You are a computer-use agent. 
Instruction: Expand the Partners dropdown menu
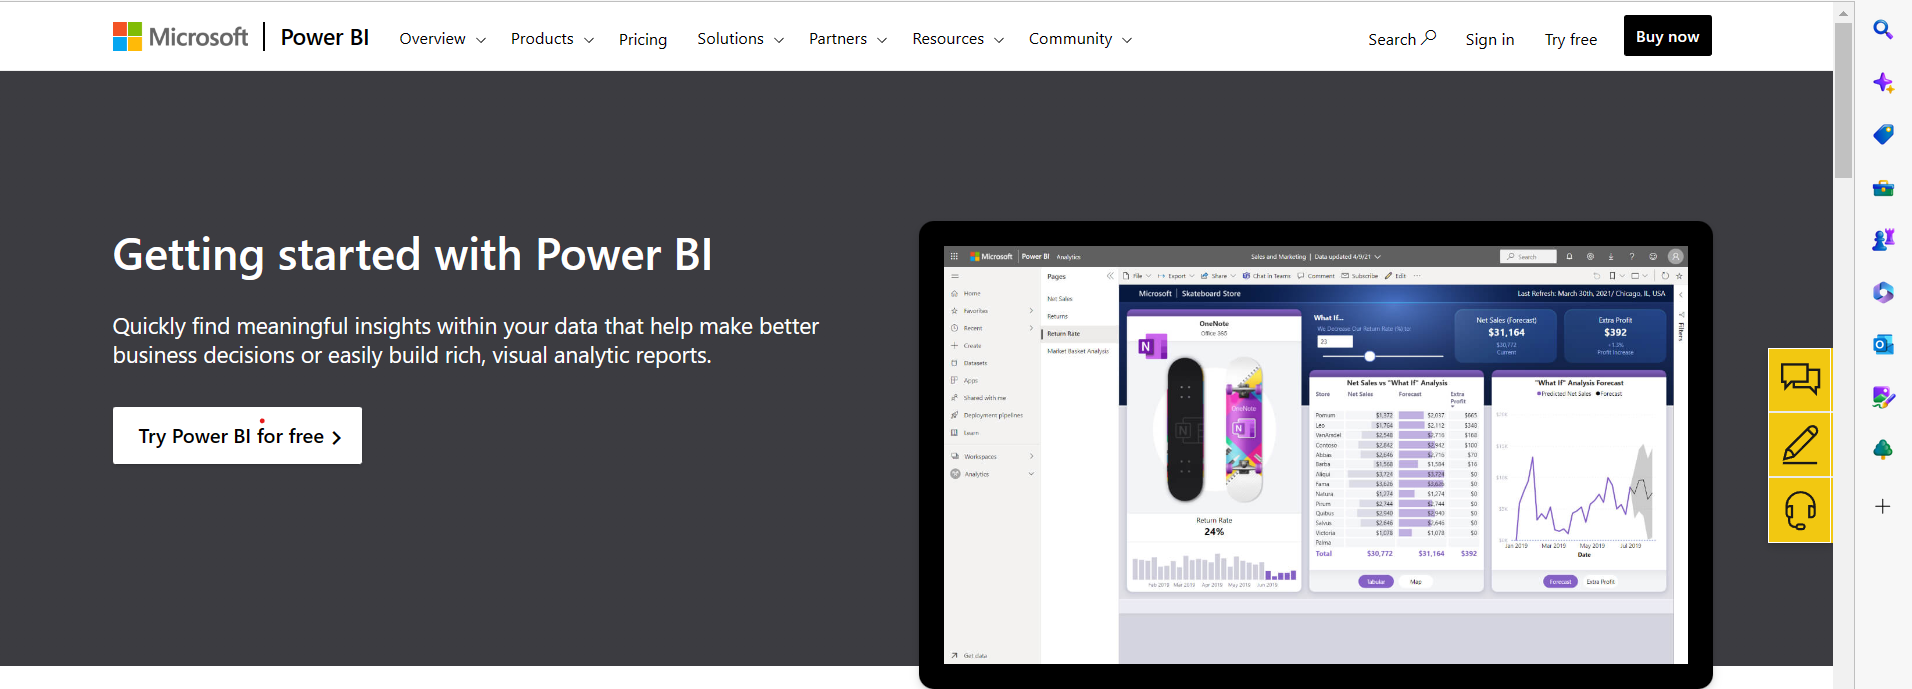coord(848,39)
